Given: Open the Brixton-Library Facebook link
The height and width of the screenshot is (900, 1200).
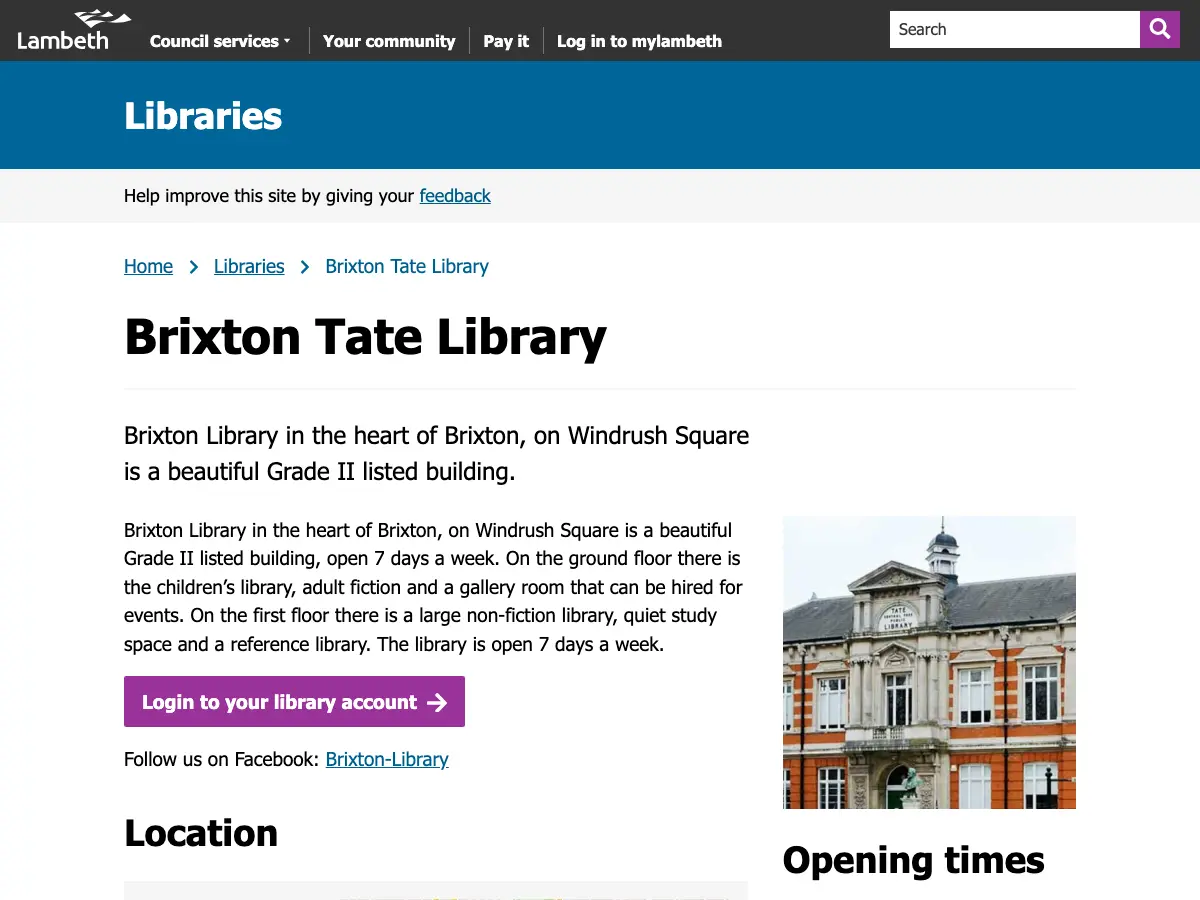Looking at the screenshot, I should click(x=387, y=759).
